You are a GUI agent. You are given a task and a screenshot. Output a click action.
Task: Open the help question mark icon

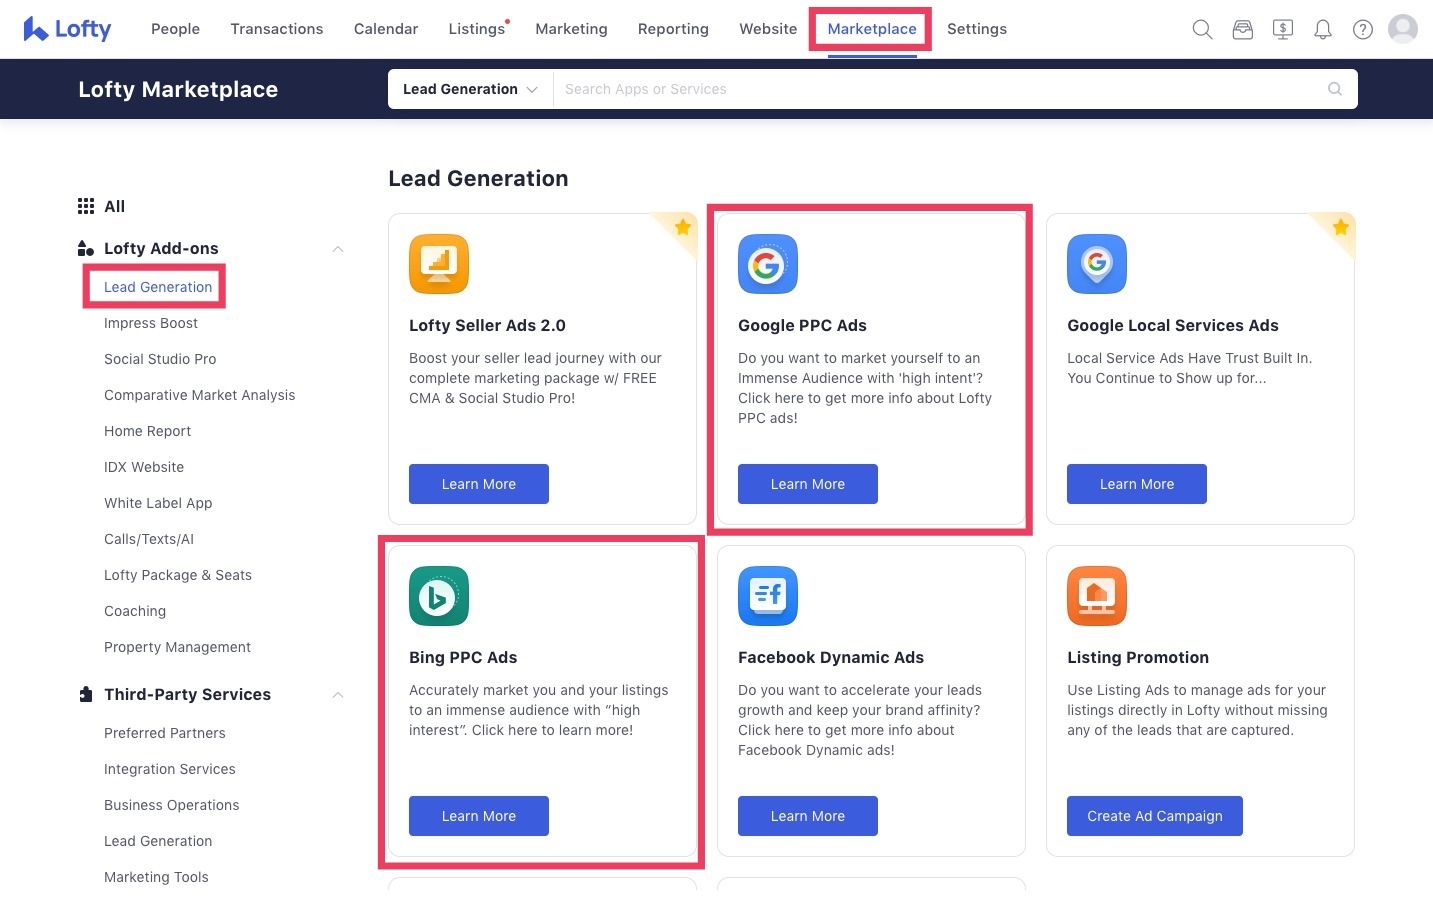[x=1362, y=29]
